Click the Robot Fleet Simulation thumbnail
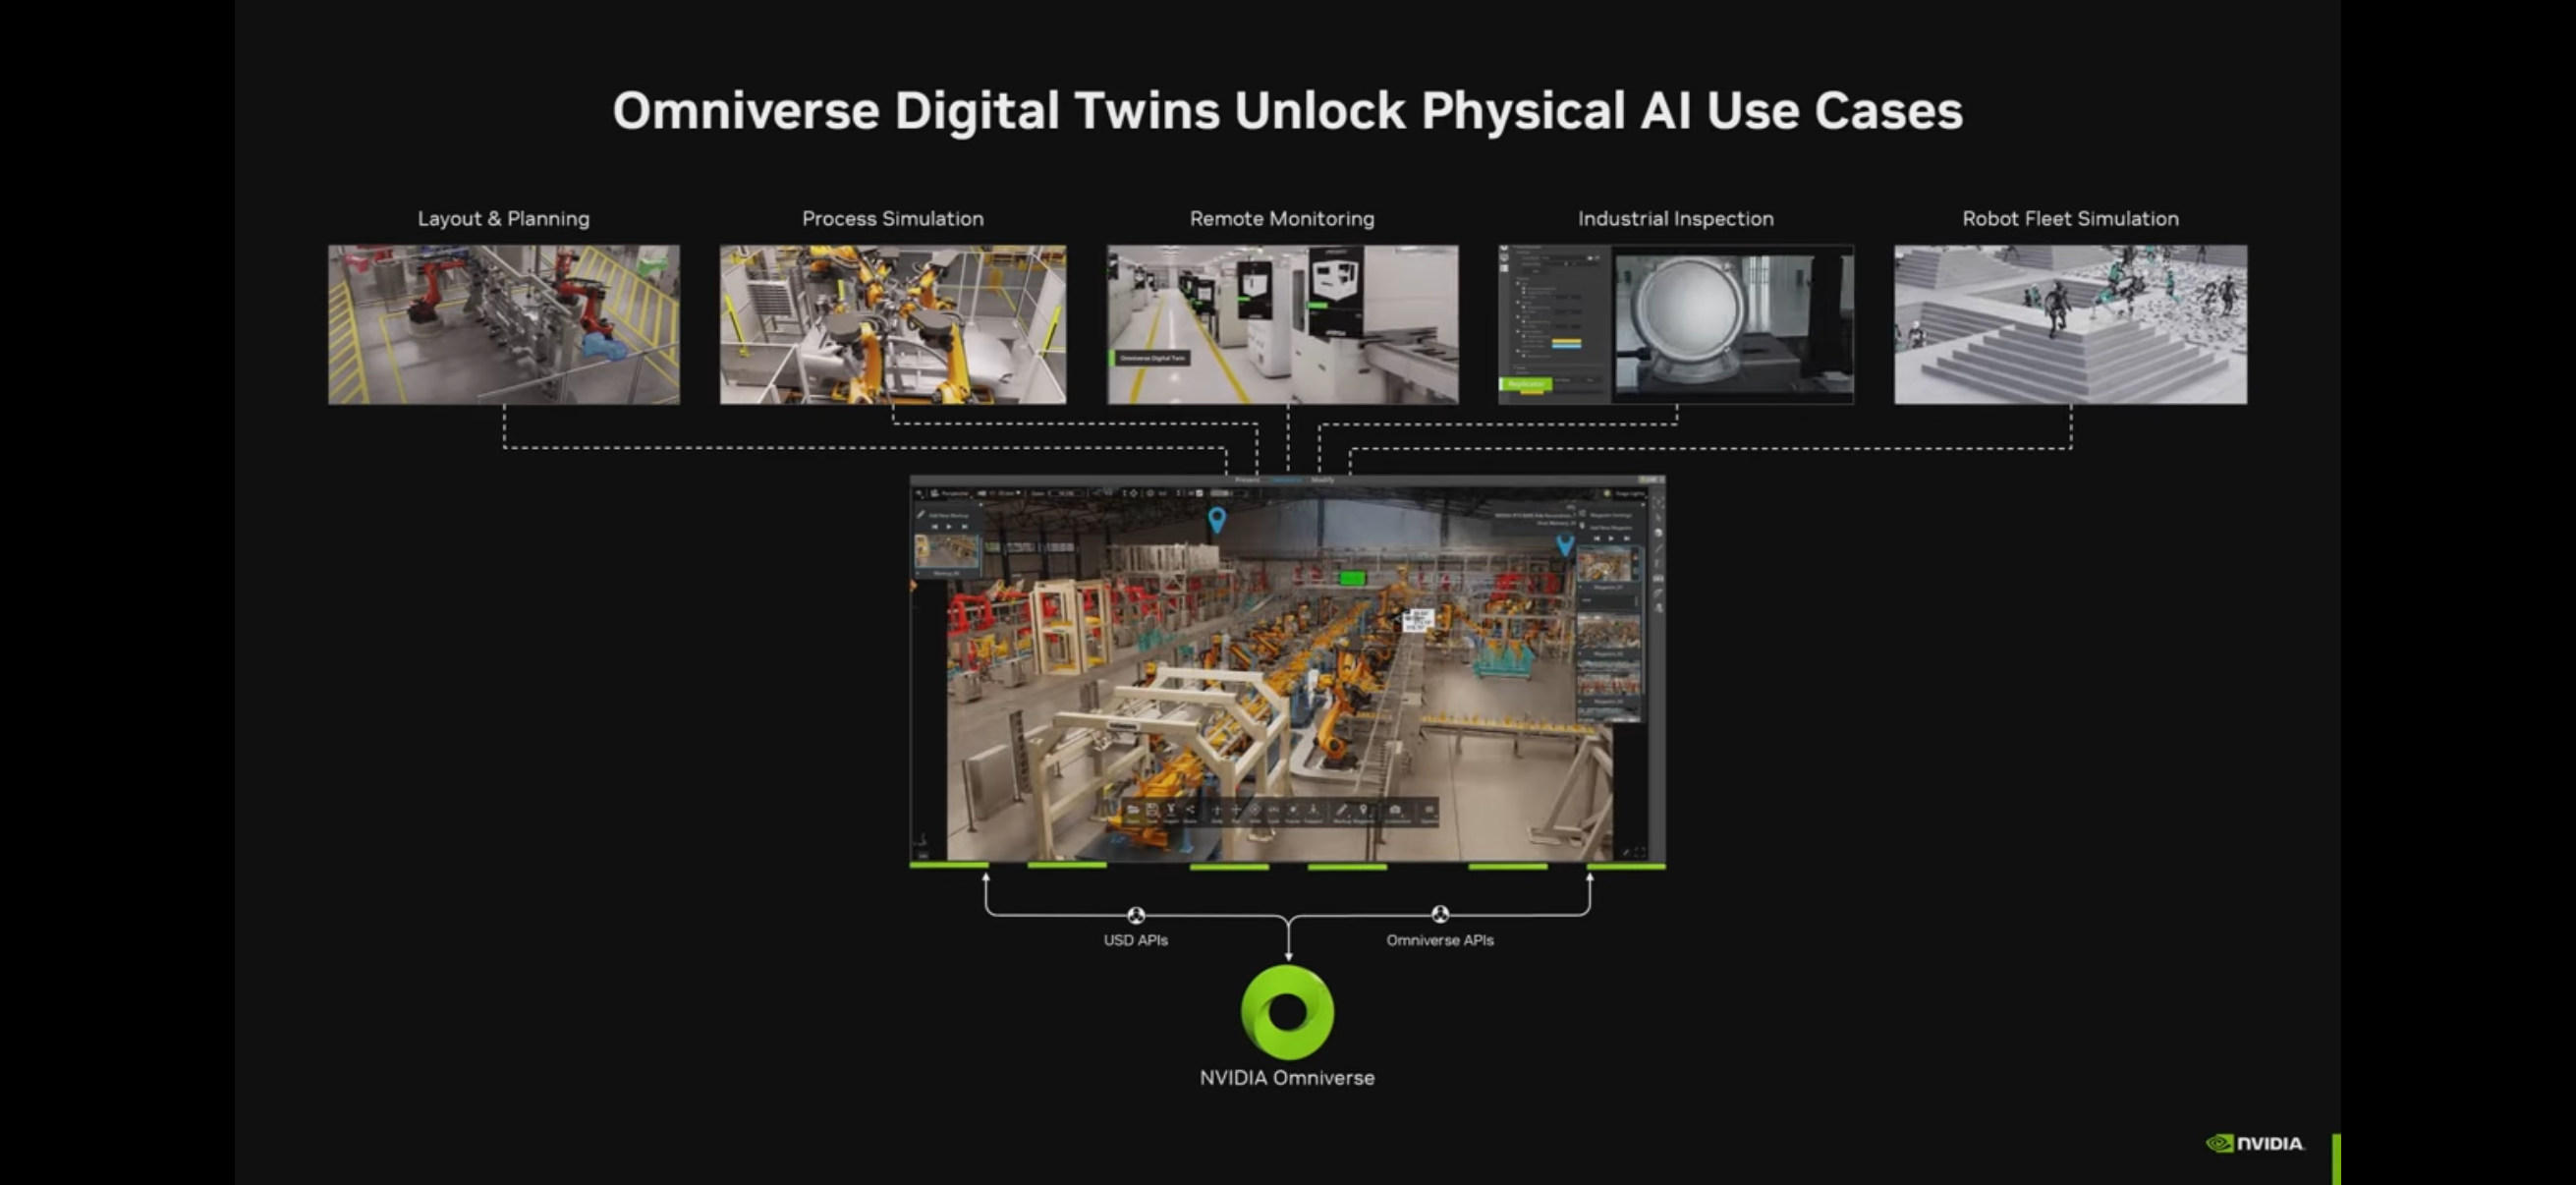 2070,325
